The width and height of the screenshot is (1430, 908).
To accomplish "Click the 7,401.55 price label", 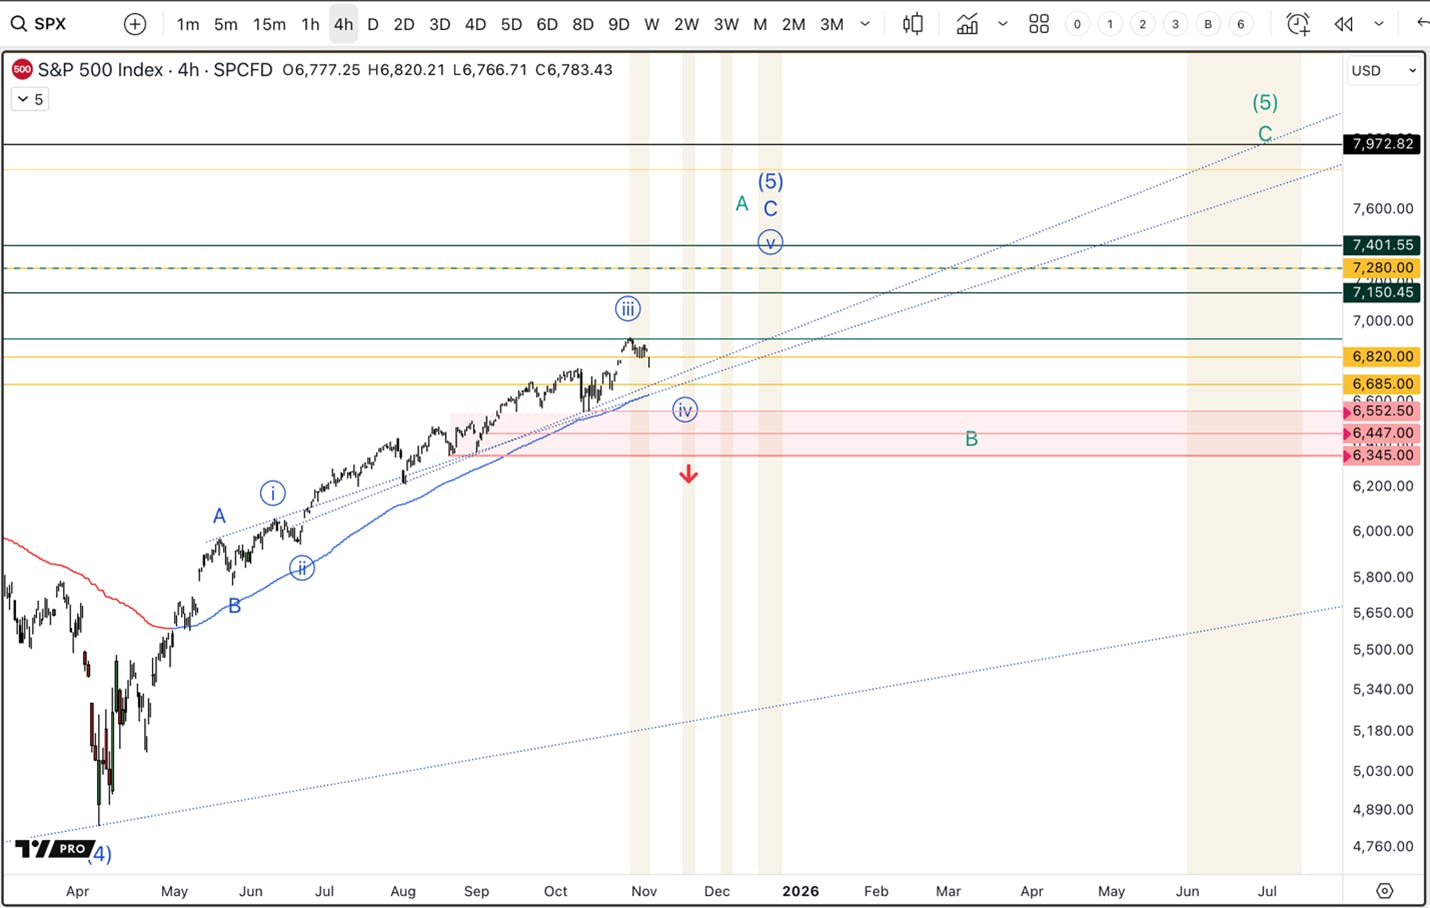I will 1383,245.
